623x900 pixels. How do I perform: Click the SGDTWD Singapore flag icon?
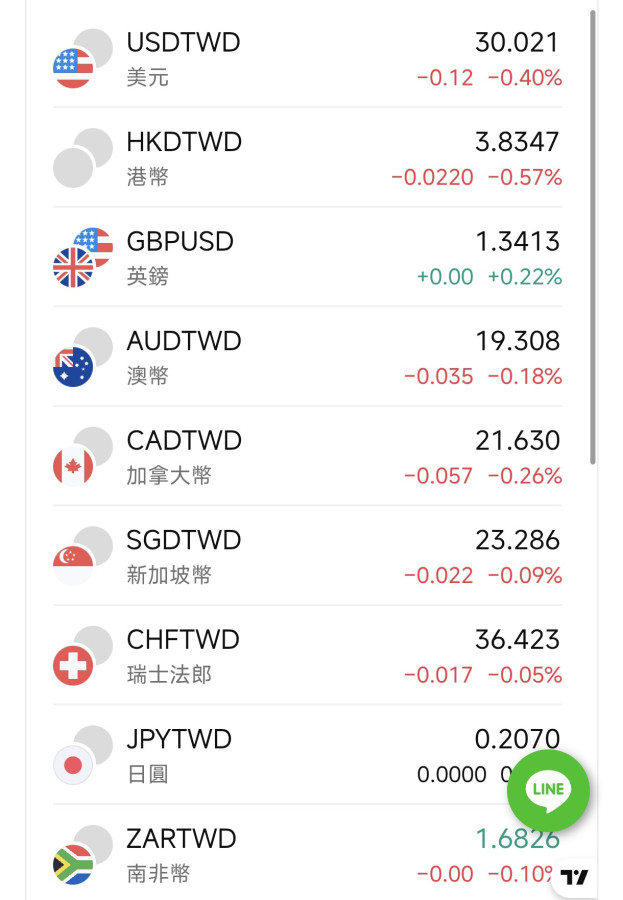[x=73, y=565]
